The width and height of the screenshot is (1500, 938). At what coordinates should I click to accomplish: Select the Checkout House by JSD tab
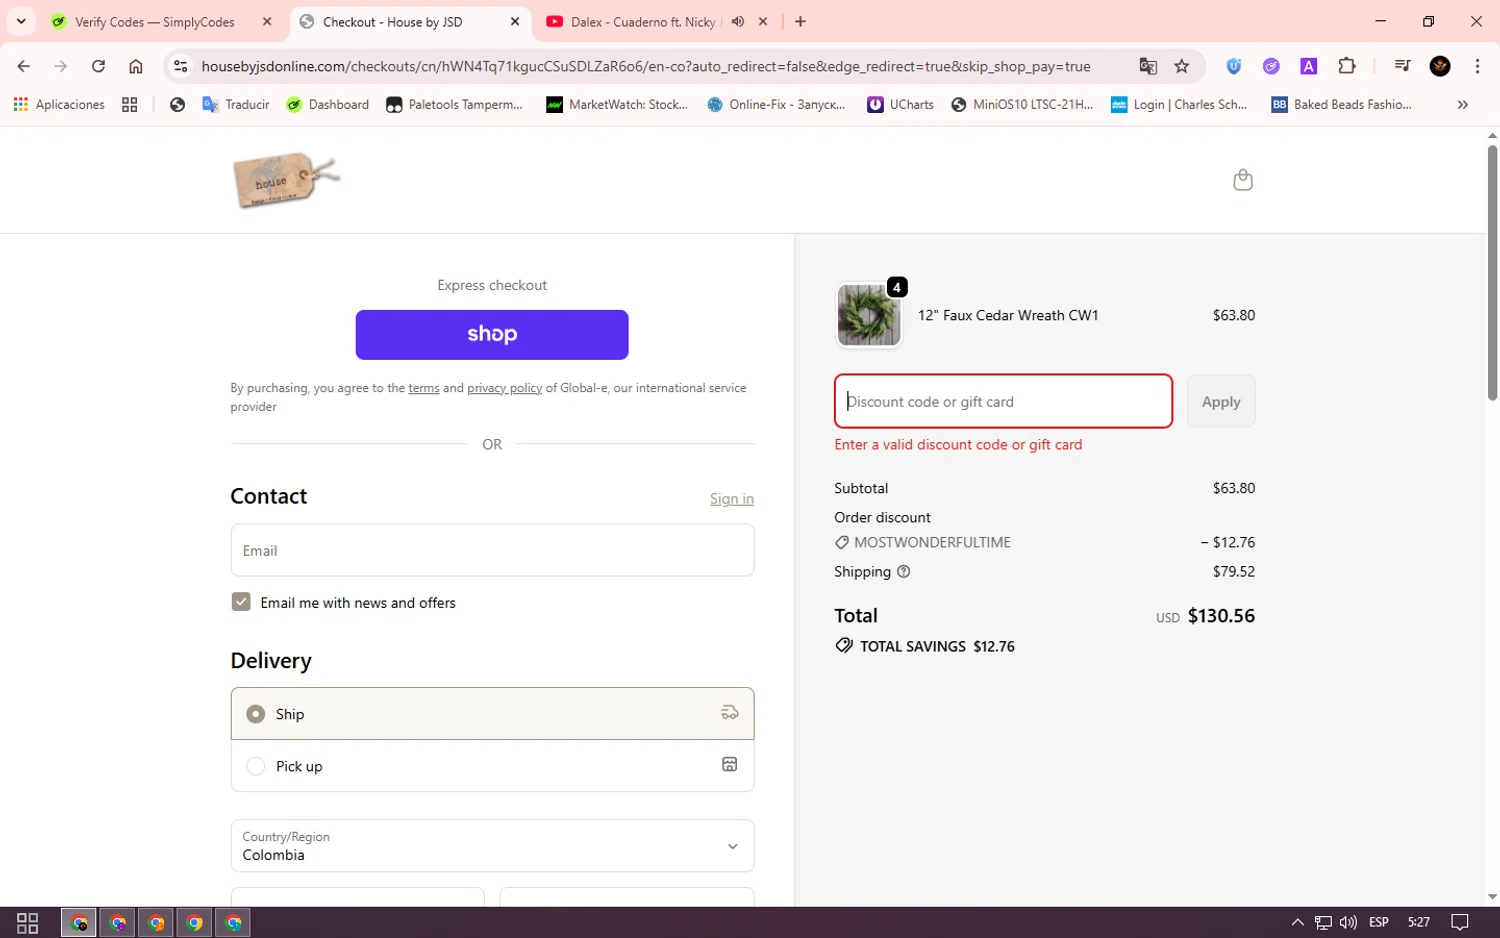[x=392, y=22]
